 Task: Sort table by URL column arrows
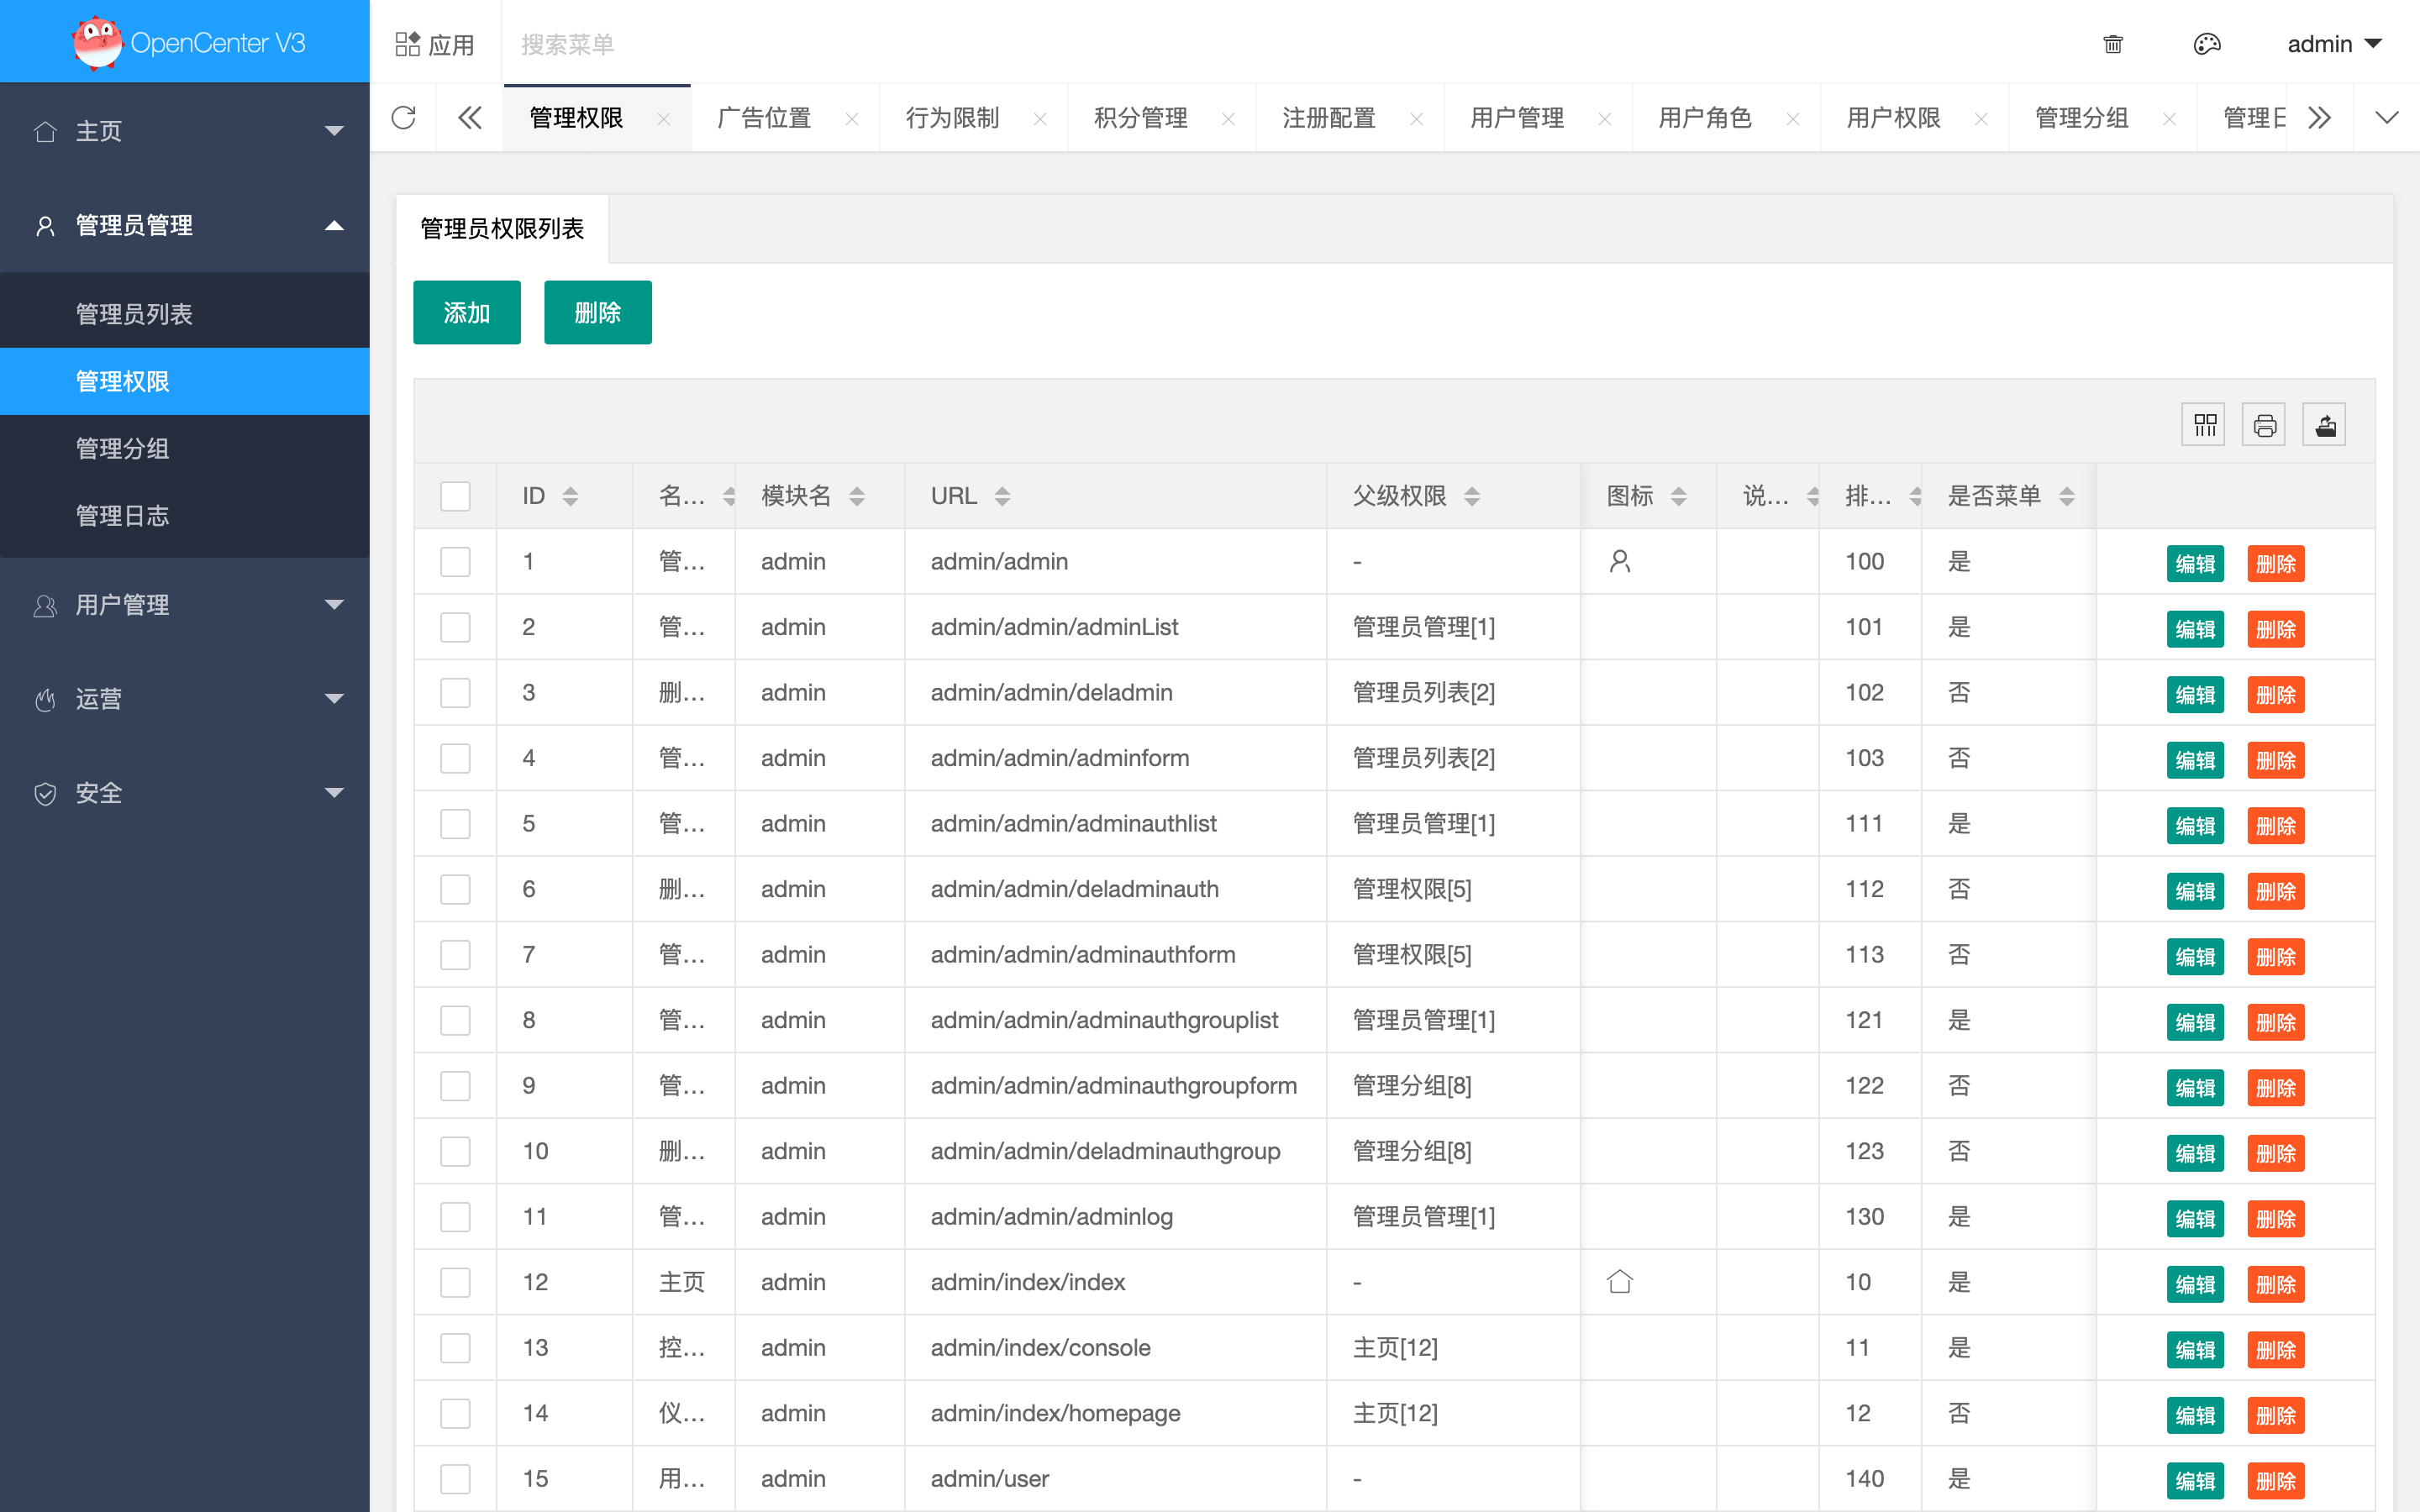[x=1002, y=496]
